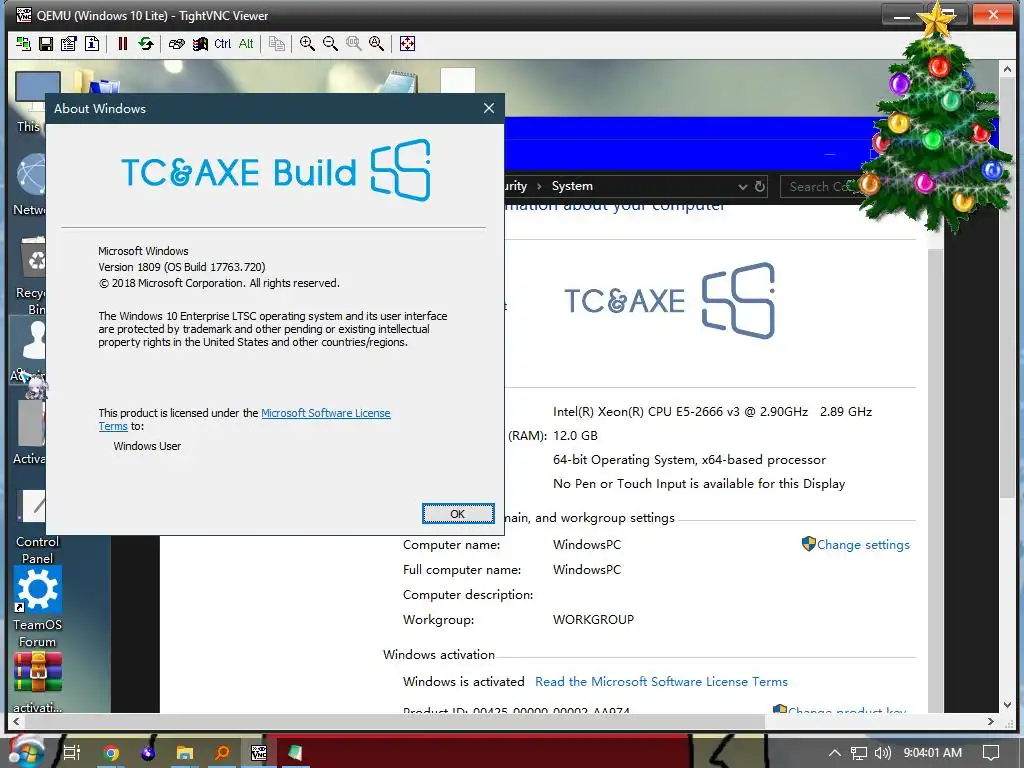Click the Full computer name value WindowsPC

pyautogui.click(x=586, y=569)
